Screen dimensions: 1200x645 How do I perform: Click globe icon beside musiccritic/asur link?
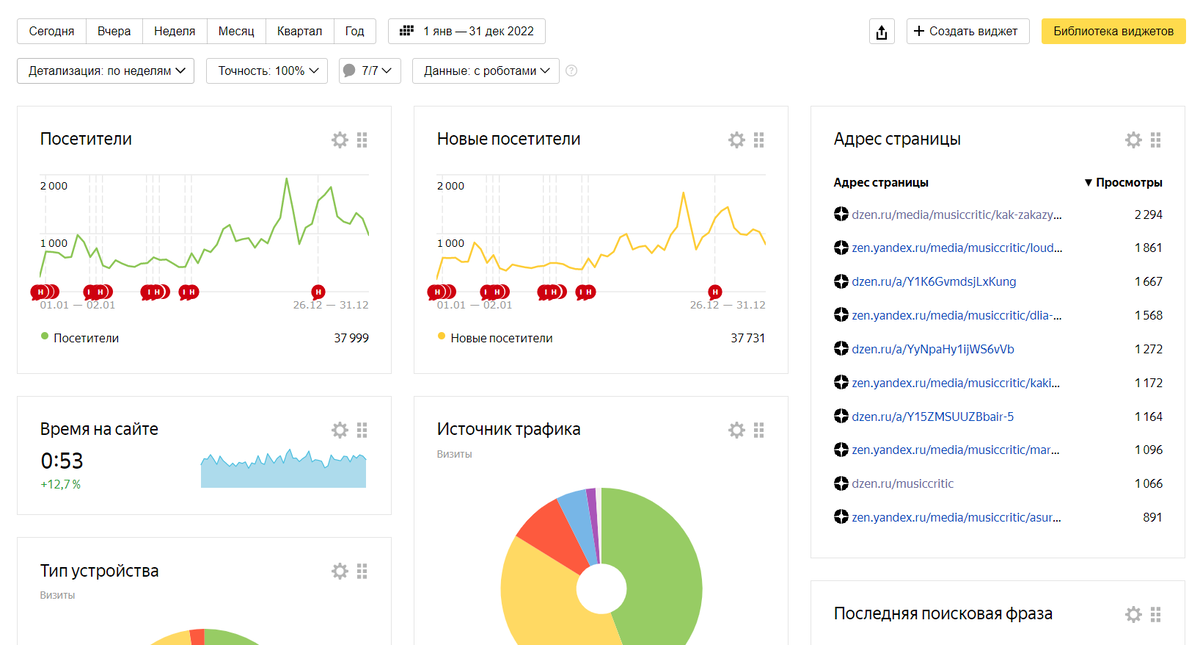841,518
